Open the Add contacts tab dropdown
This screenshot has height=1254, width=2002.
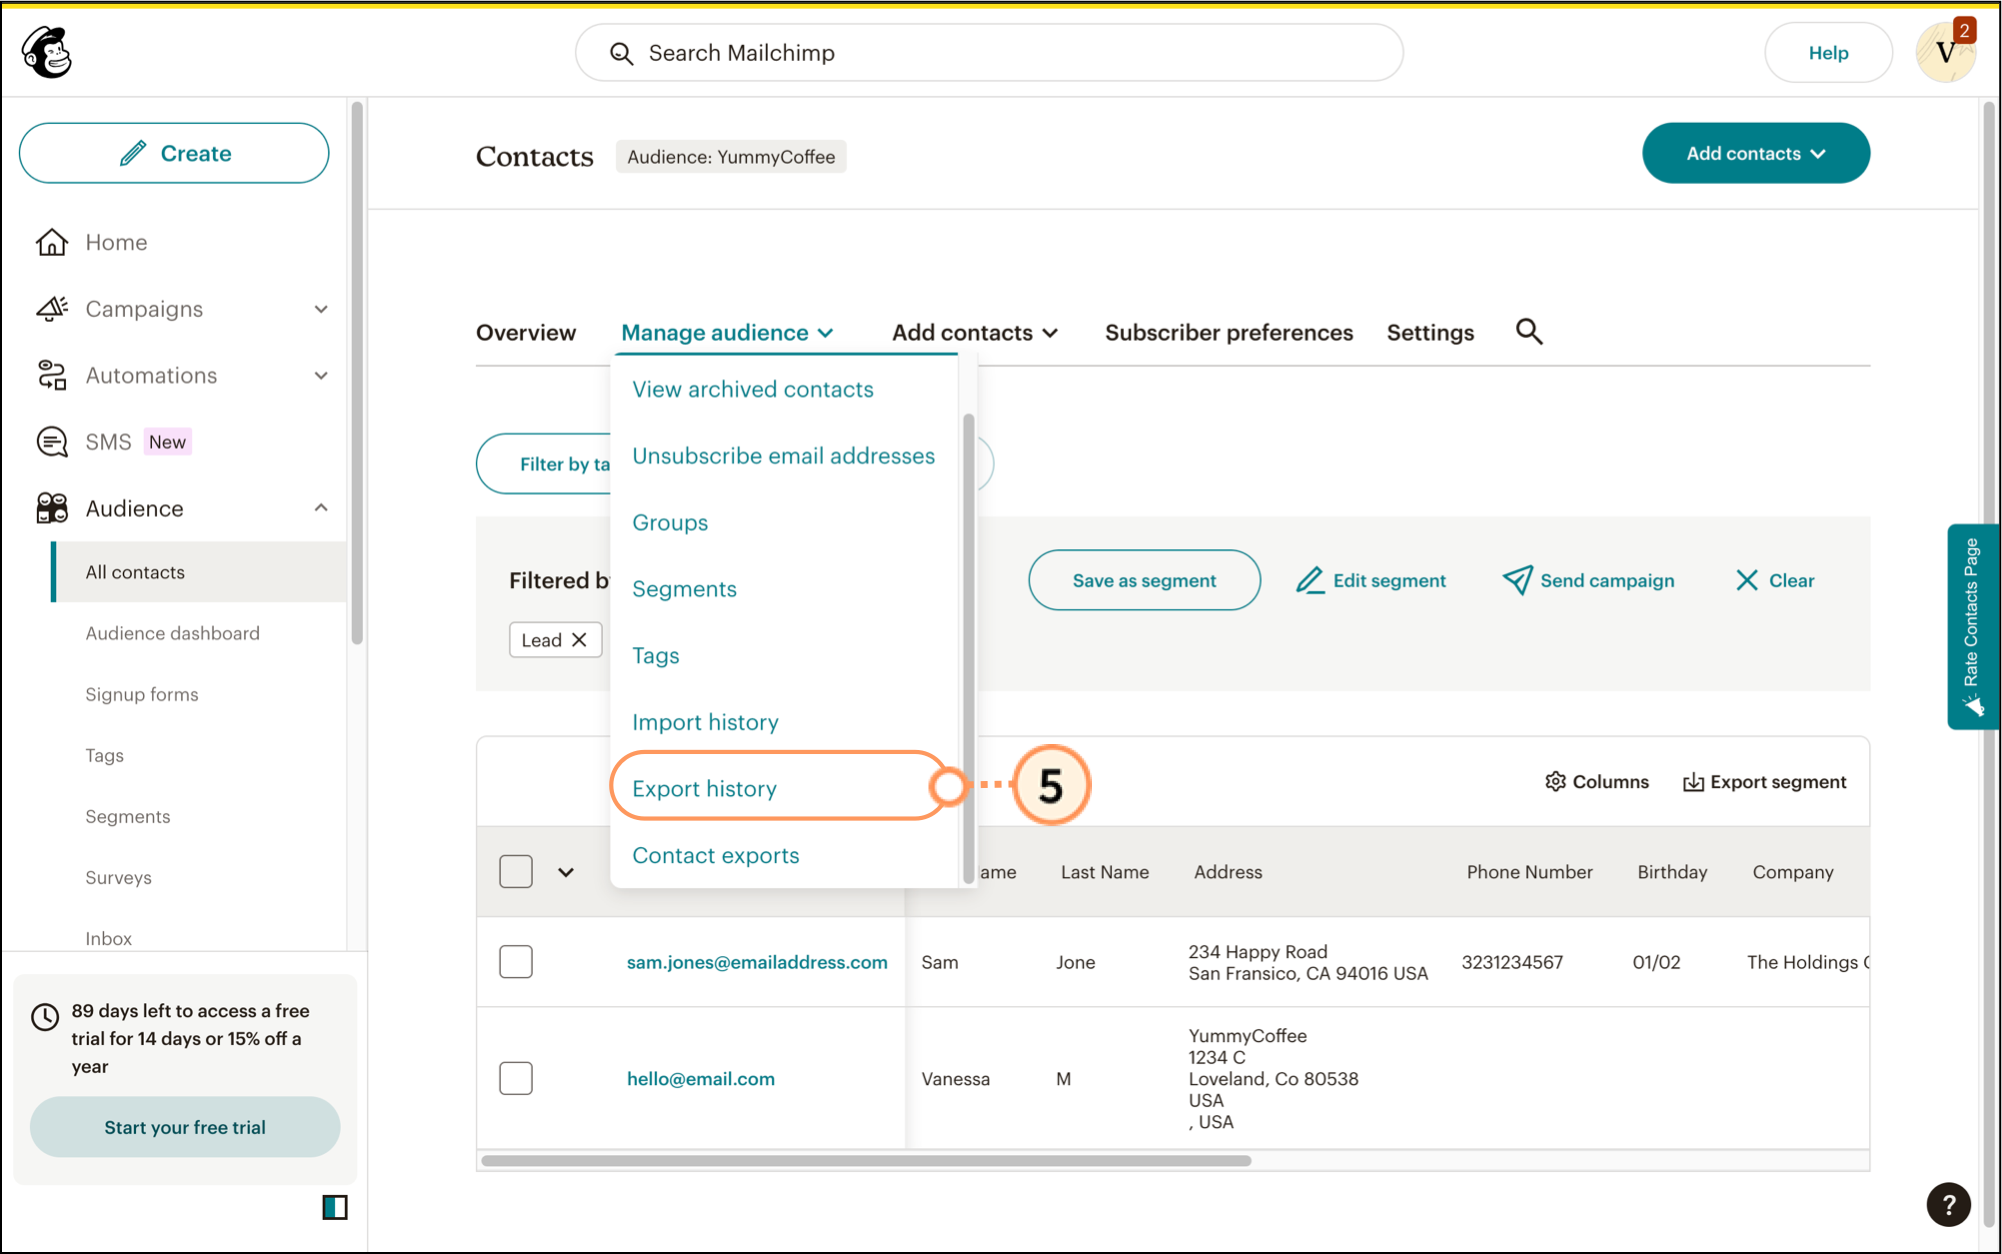[975, 333]
